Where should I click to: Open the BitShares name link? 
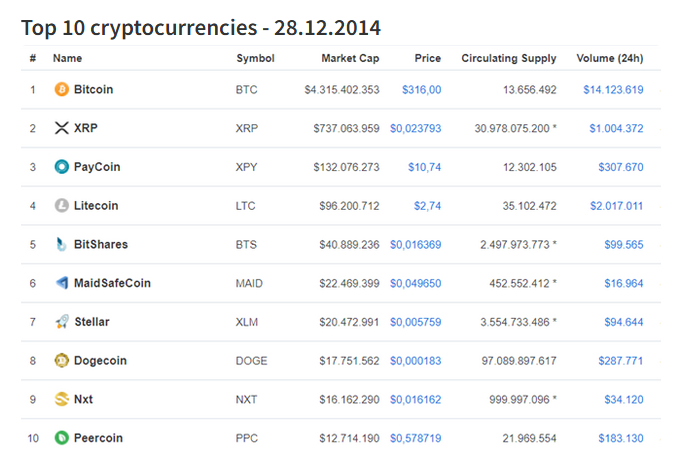tap(101, 244)
